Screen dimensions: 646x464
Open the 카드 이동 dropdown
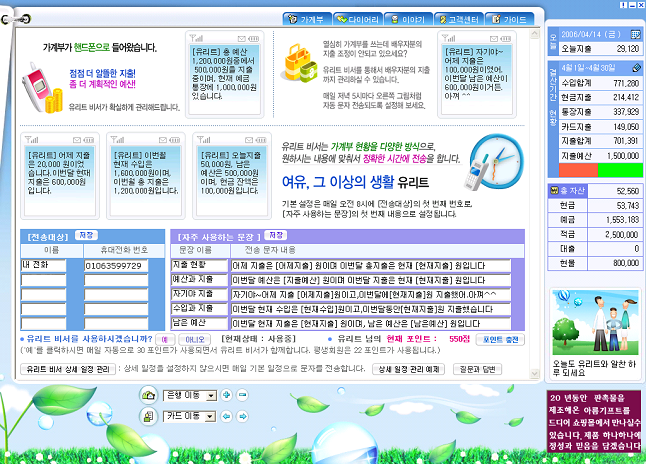click(190, 416)
